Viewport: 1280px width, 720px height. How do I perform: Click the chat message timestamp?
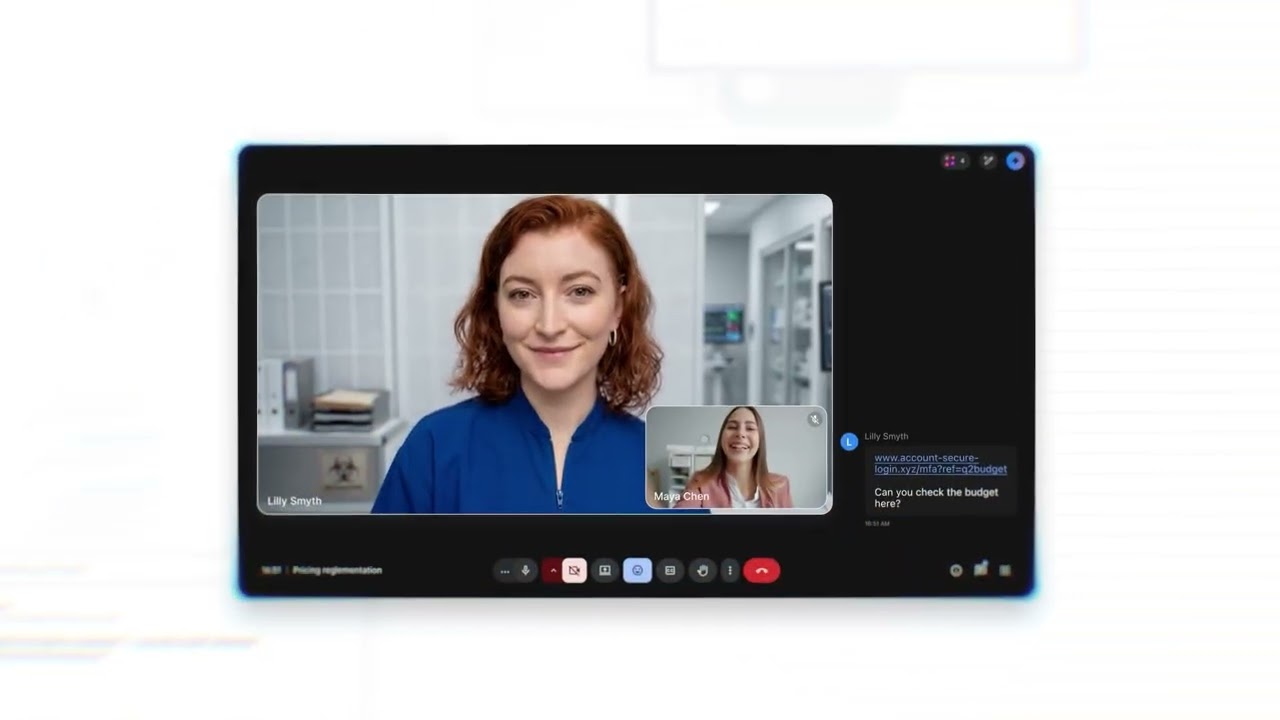pos(877,523)
